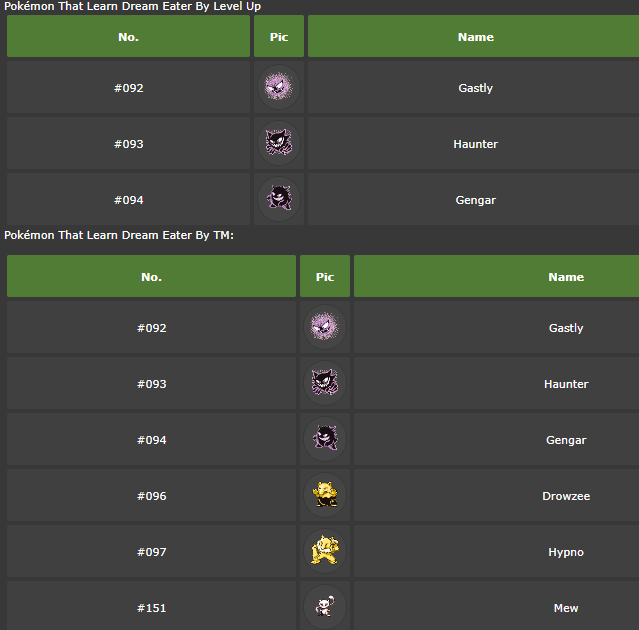Viewport: 639px width, 630px height.
Task: Click Haunter sprite in Level Up table
Action: 279,143
